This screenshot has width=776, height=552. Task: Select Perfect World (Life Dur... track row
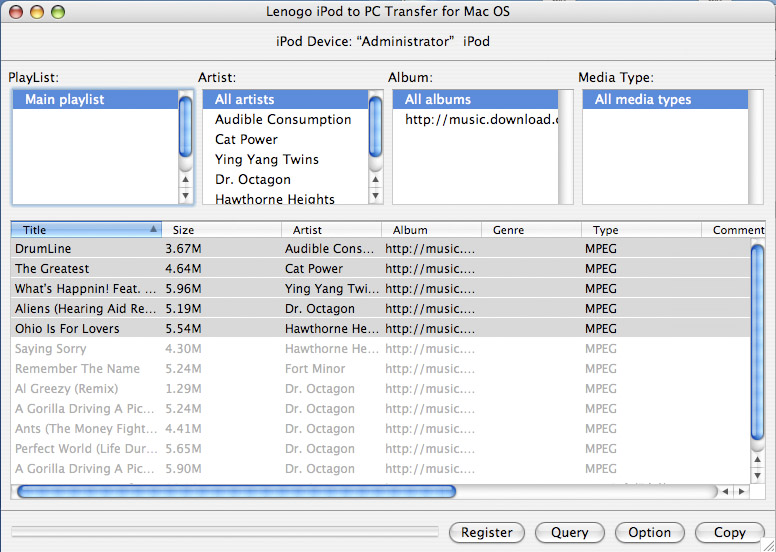coord(380,449)
